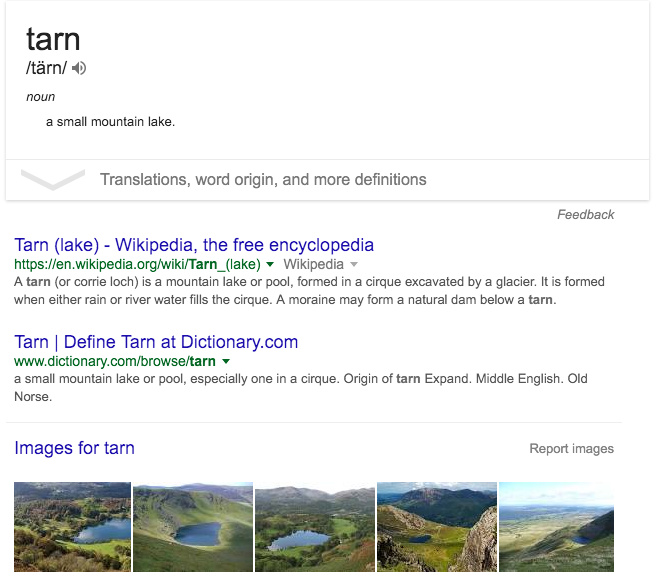
Task: Open green dropdown arrow beside Wikipedia URL
Action: (269, 265)
